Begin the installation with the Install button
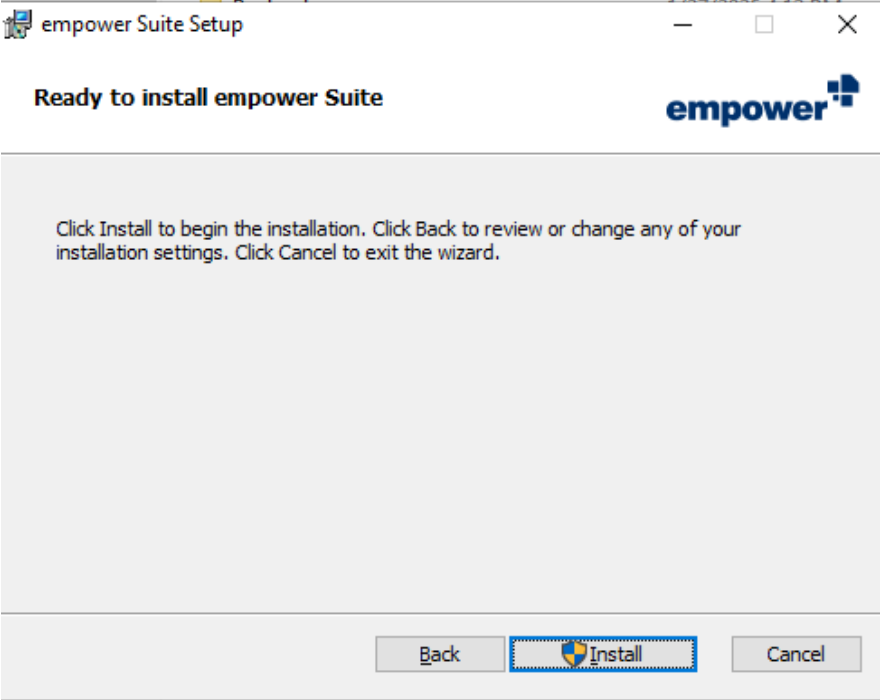The width and height of the screenshot is (881, 700). coord(603,654)
